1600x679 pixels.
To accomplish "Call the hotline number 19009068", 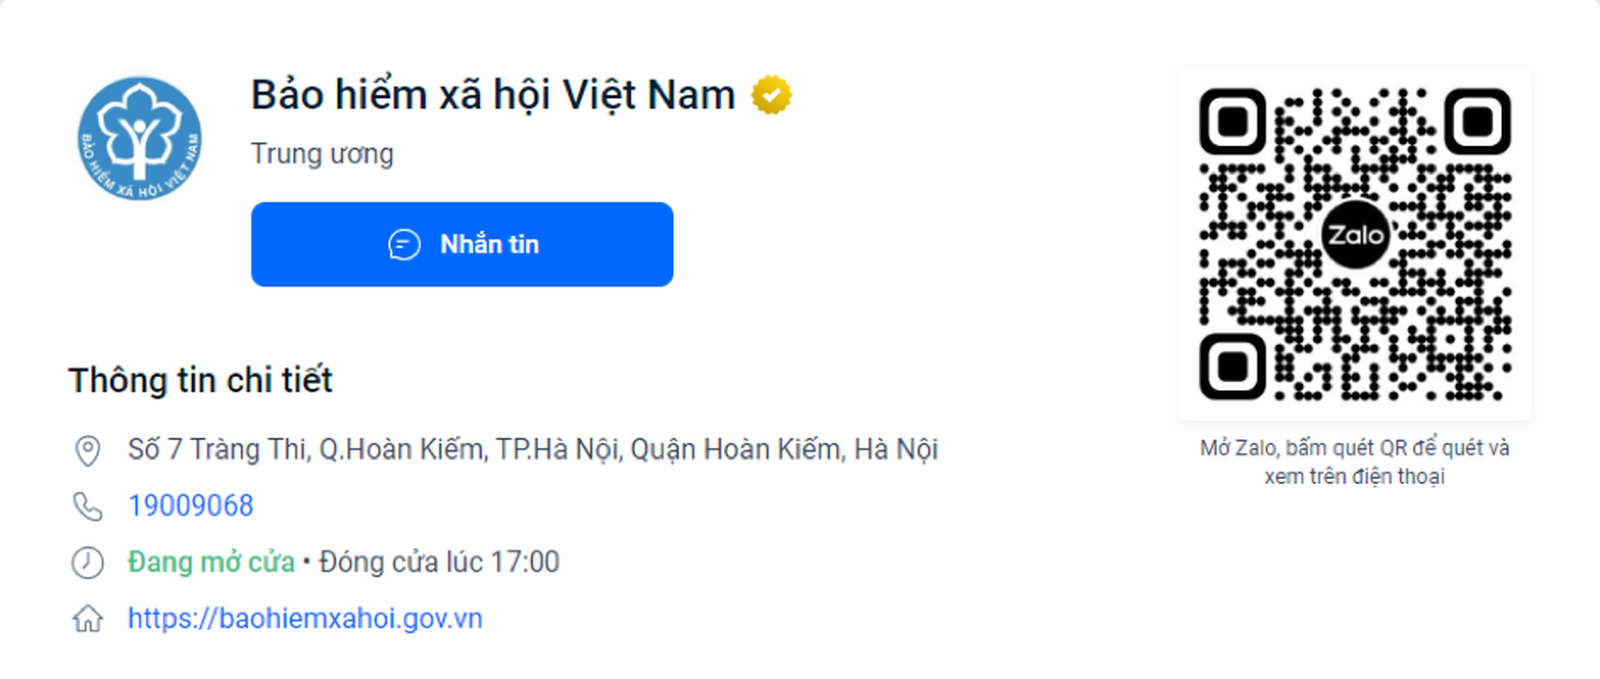I will pyautogui.click(x=191, y=506).
